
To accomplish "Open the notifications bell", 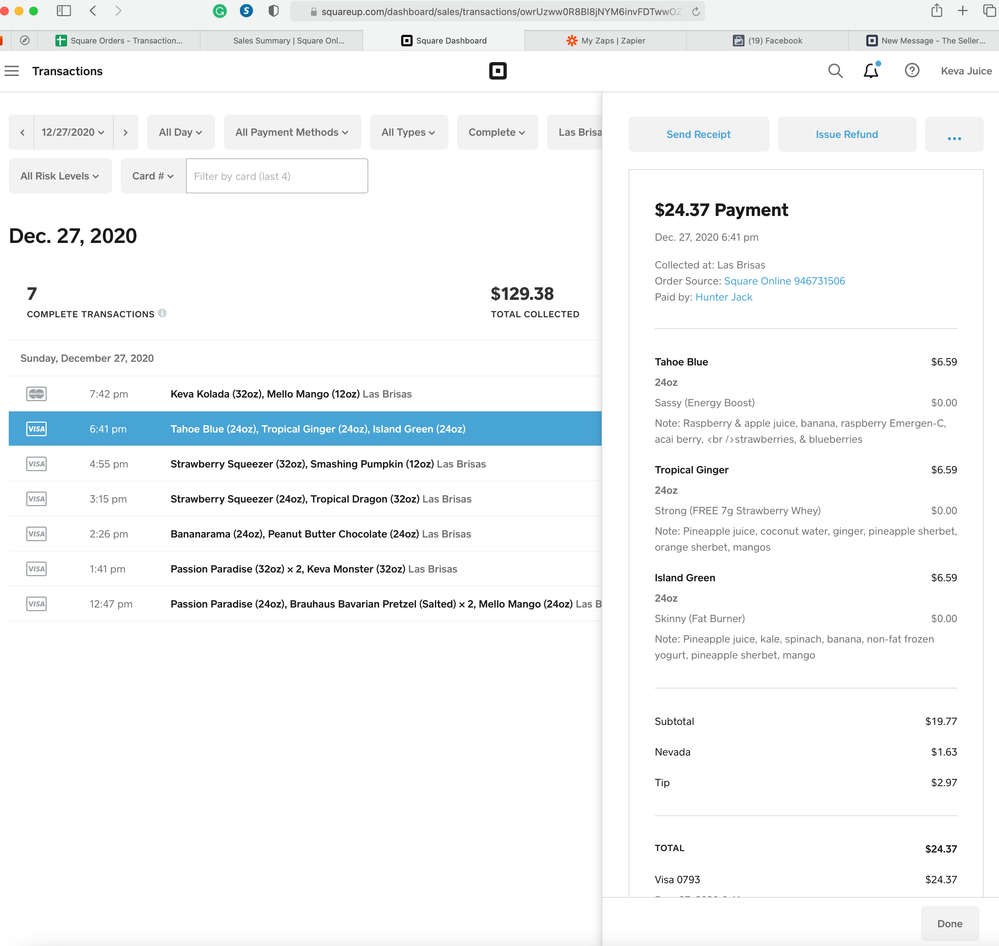I will coord(871,71).
